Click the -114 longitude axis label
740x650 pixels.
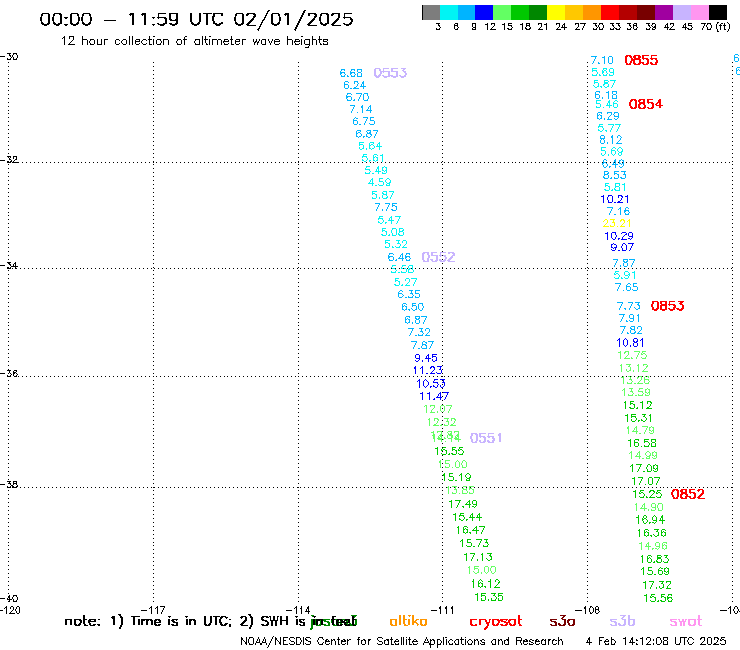pyautogui.click(x=298, y=610)
